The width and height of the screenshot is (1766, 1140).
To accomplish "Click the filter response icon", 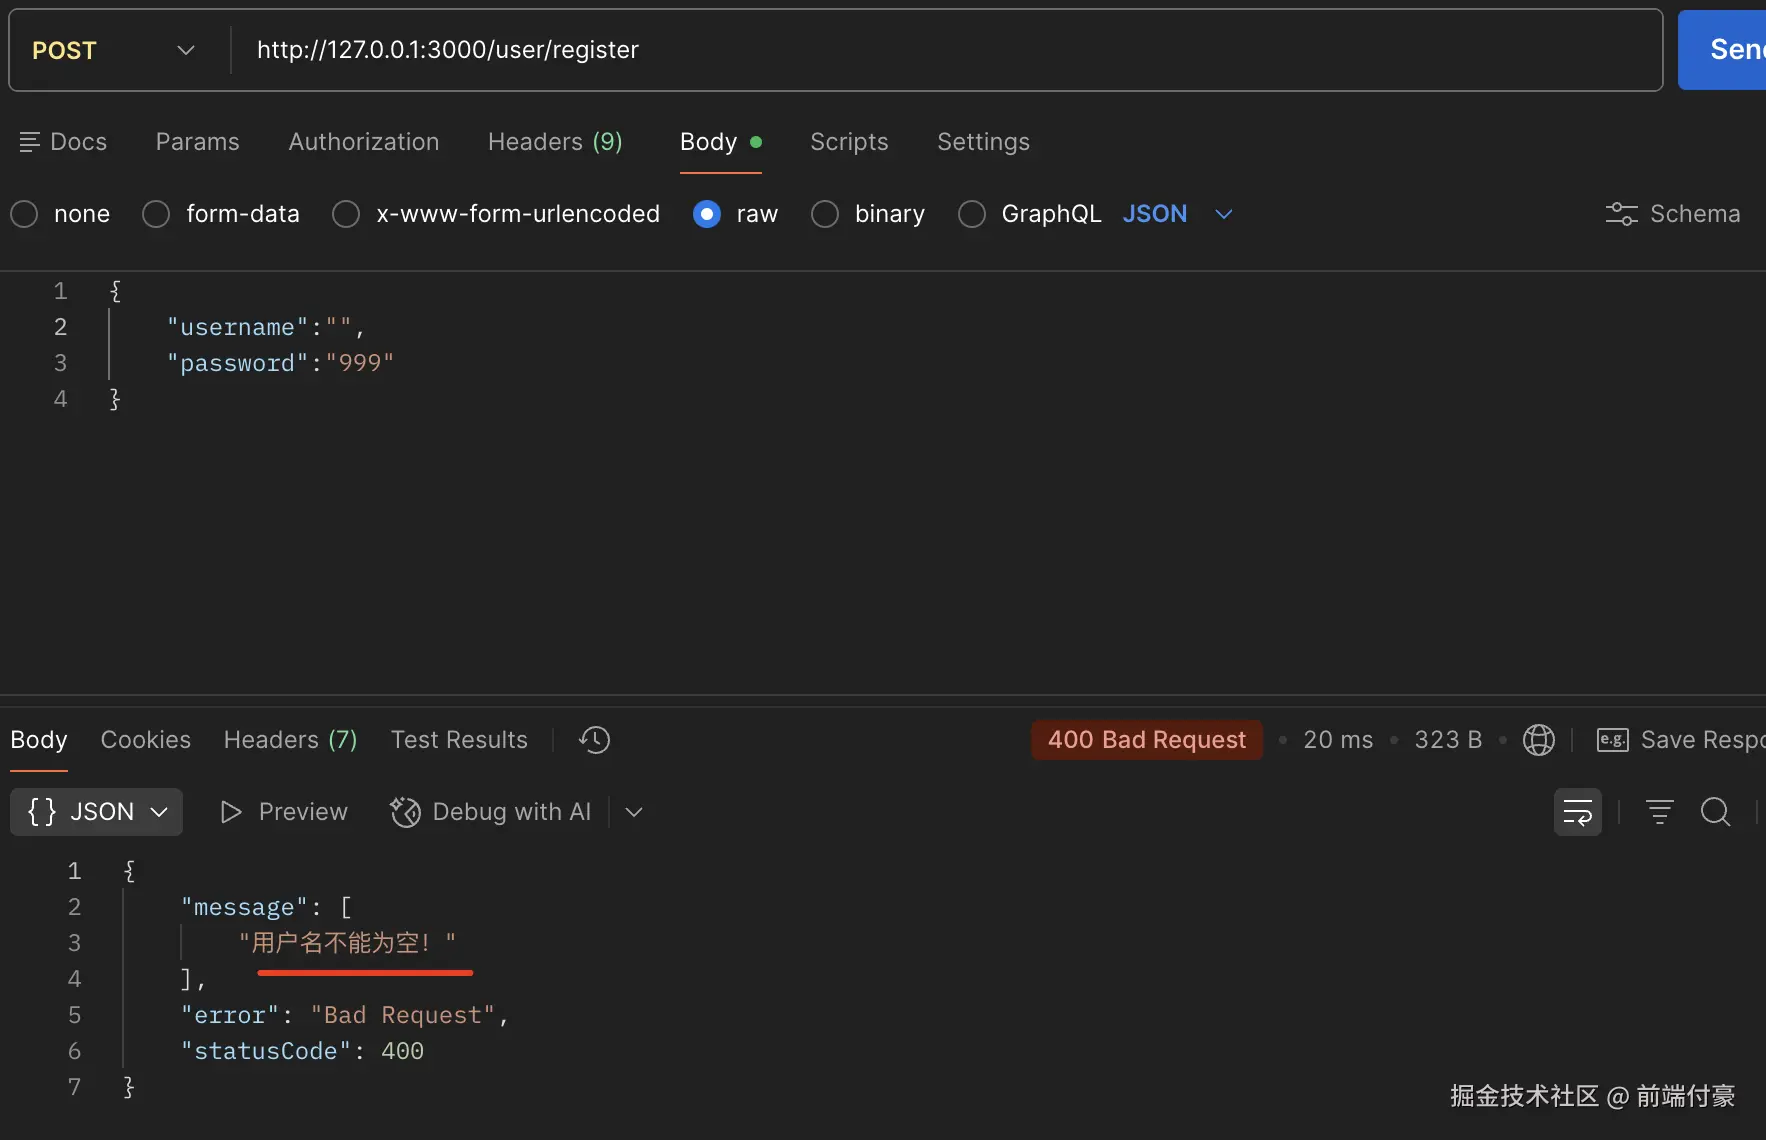I will (x=1659, y=812).
